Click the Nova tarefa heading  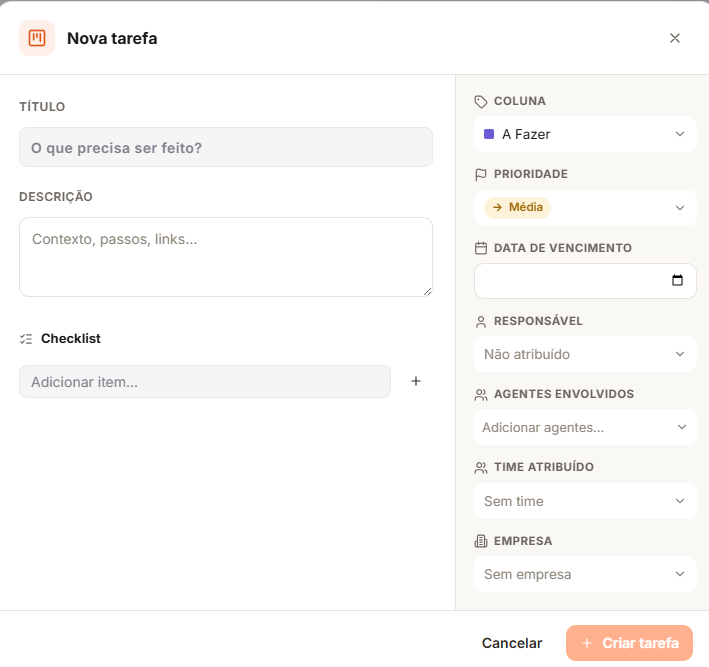tap(112, 38)
